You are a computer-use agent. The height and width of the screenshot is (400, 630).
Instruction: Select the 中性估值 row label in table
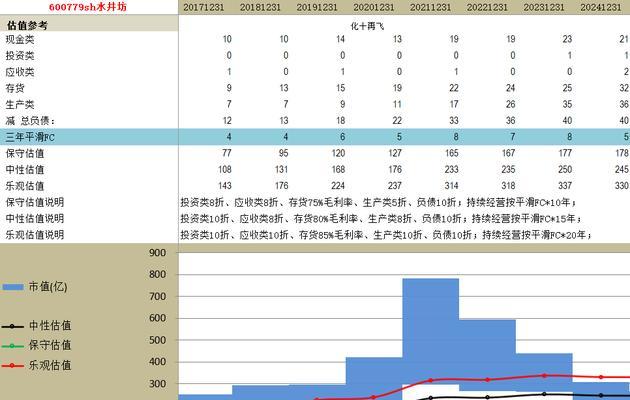point(25,169)
